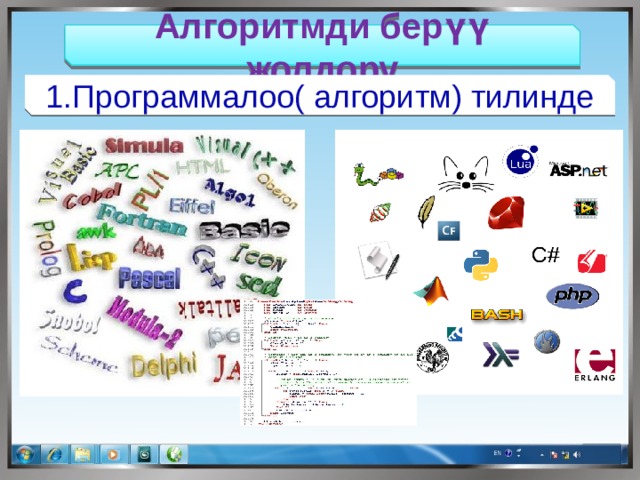The height and width of the screenshot is (480, 640).
Task: Click the small blue square icon below BASH
Action: [x=454, y=334]
